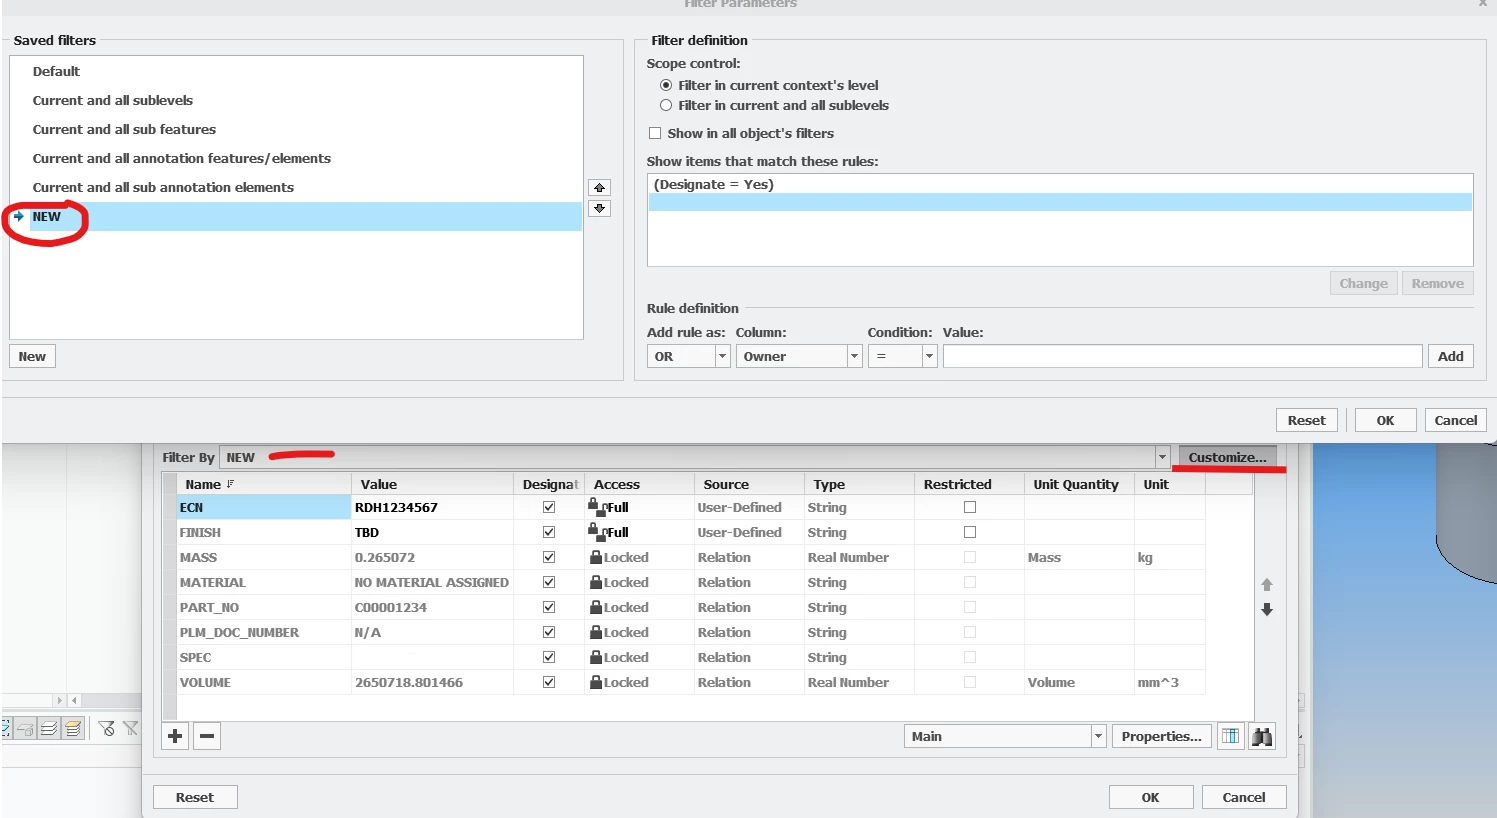
Task: Move saved filter up with arrow button
Action: pyautogui.click(x=599, y=188)
